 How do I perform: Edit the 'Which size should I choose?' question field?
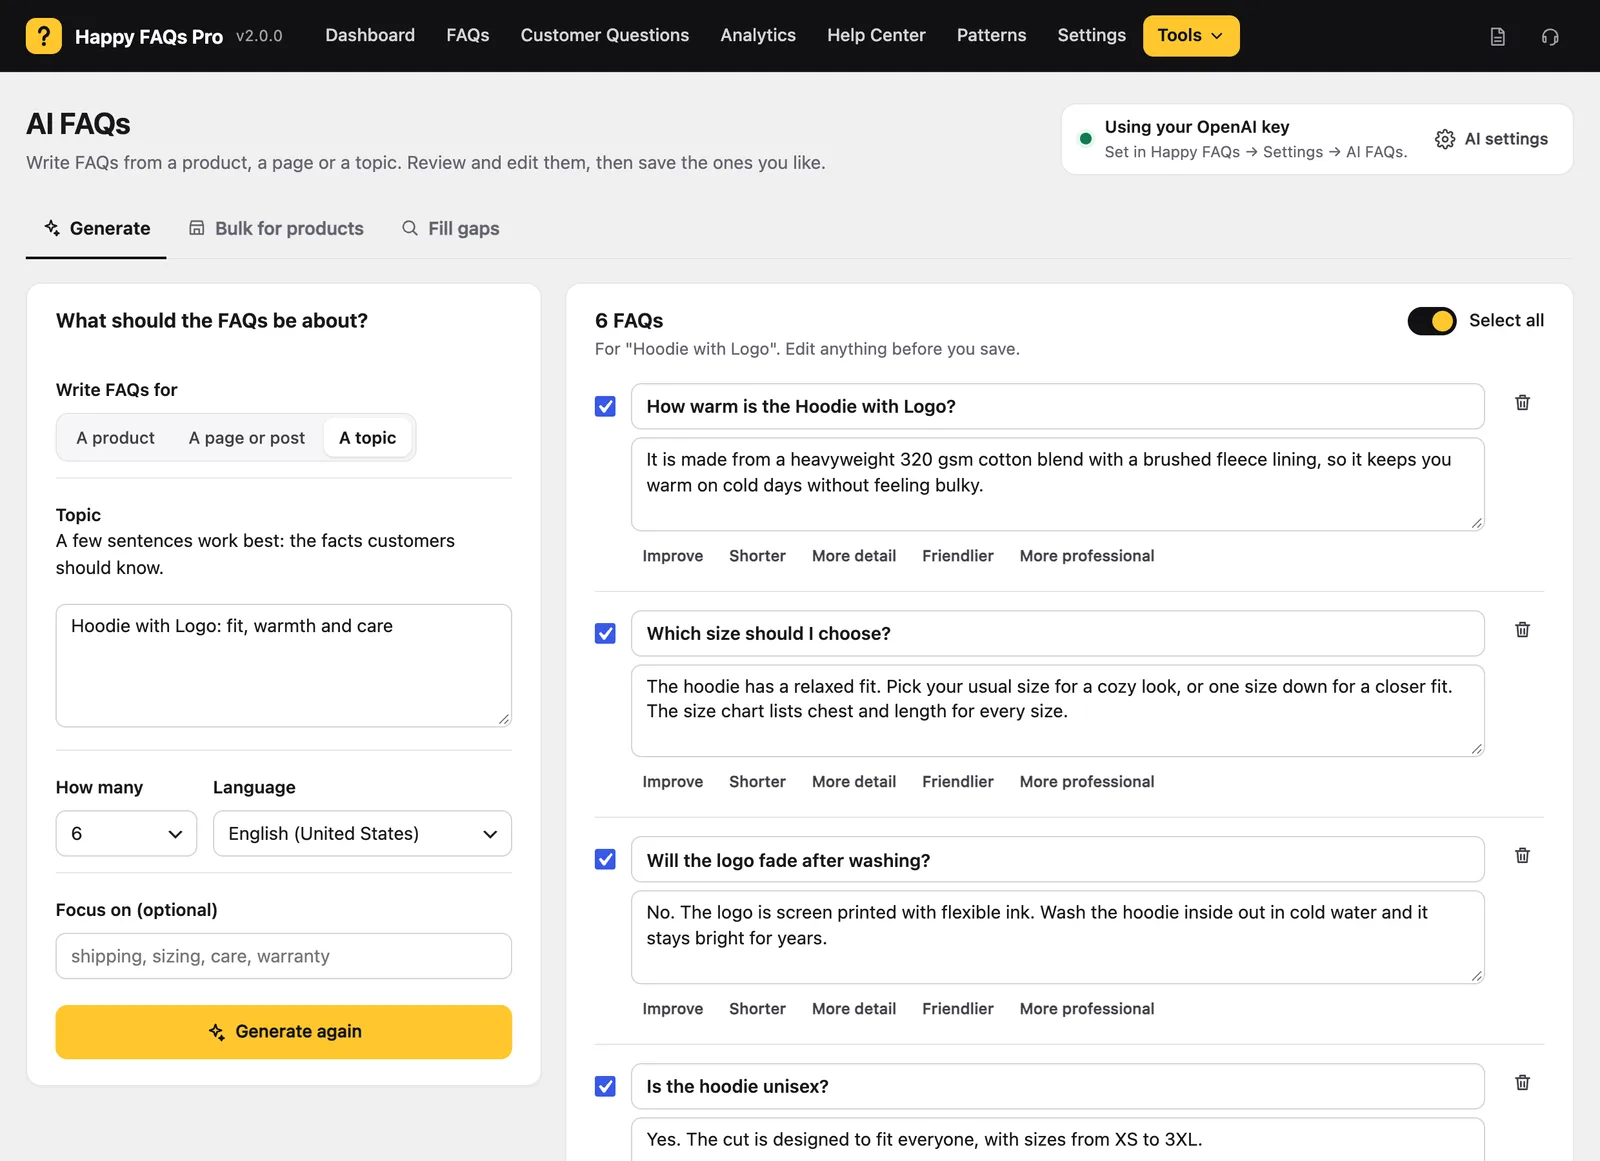(x=1058, y=634)
